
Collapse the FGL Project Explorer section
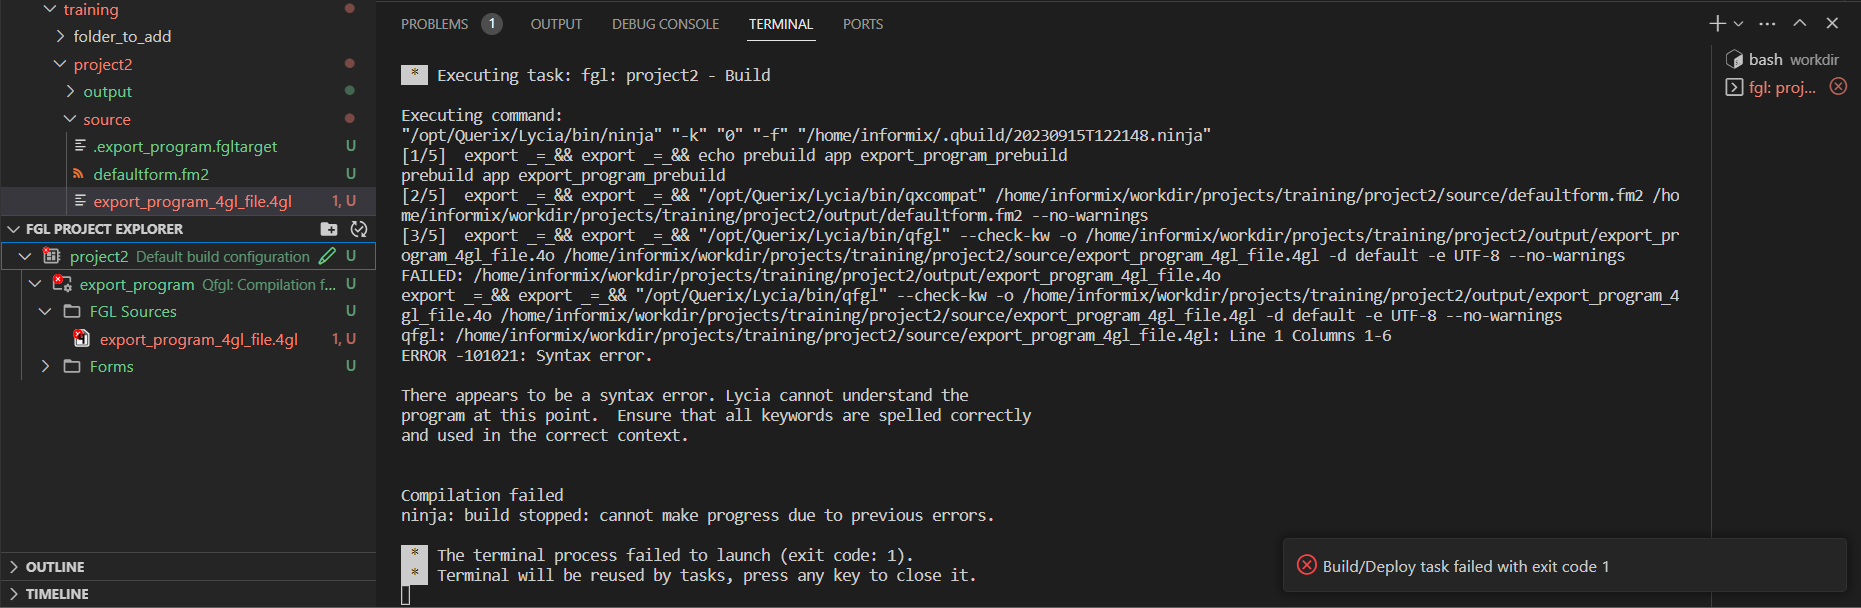(x=14, y=229)
